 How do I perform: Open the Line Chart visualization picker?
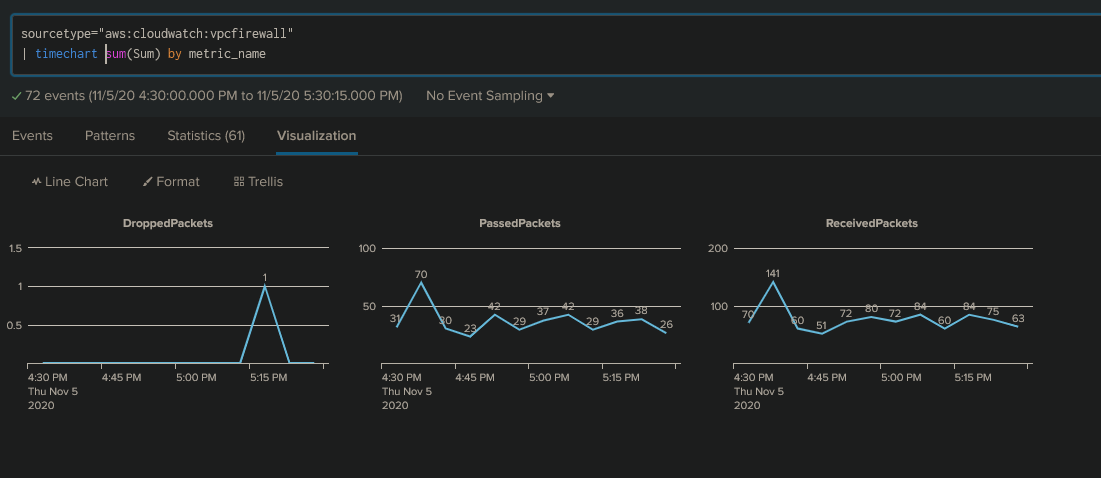70,182
